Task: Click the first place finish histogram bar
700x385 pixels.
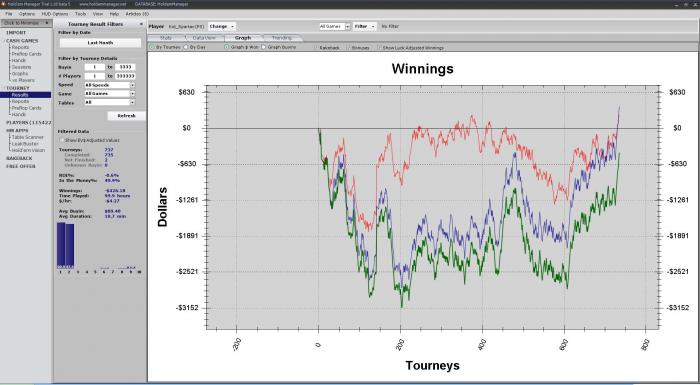Action: [61, 245]
